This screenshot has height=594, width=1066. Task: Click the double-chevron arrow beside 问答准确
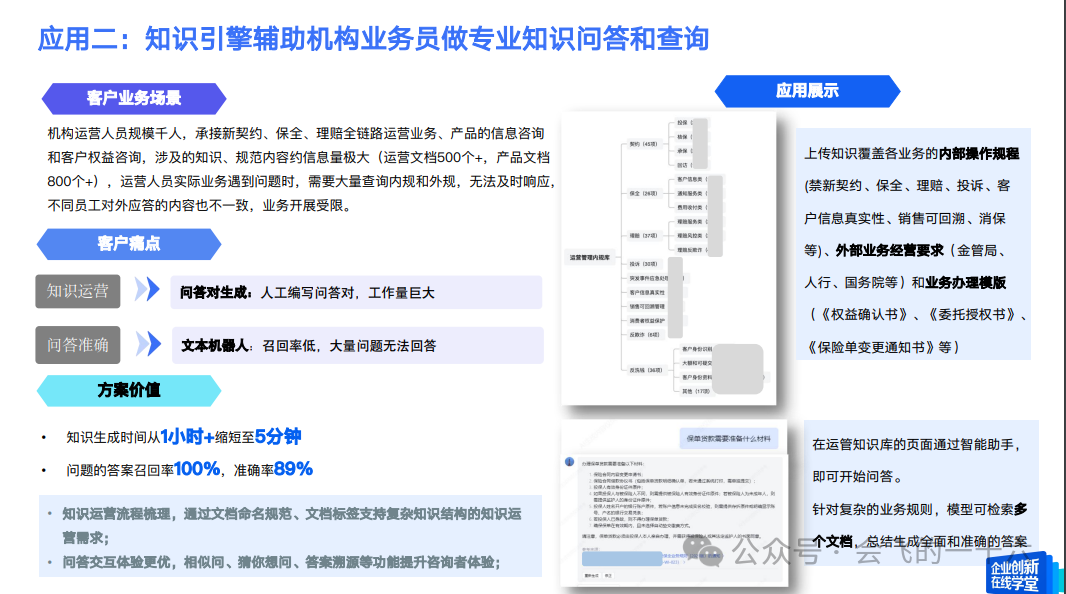(x=148, y=344)
